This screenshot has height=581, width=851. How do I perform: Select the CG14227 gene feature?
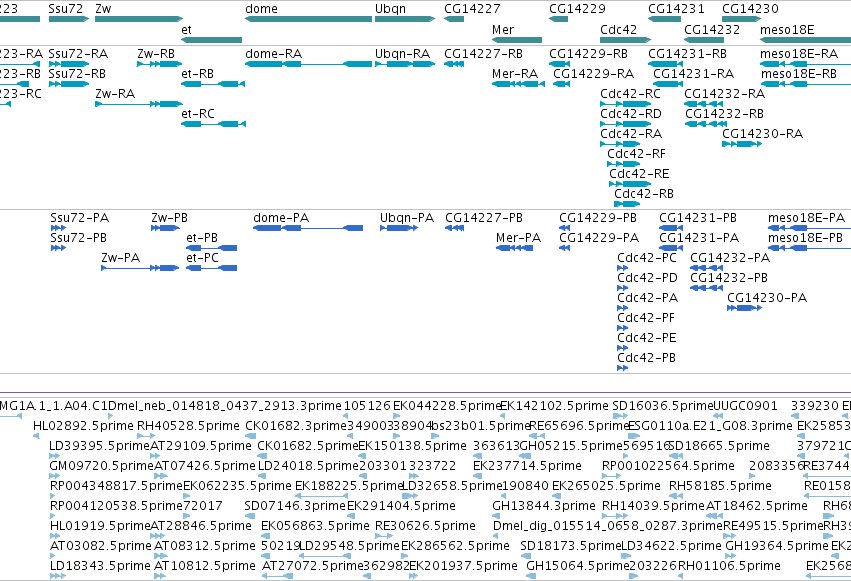[454, 19]
